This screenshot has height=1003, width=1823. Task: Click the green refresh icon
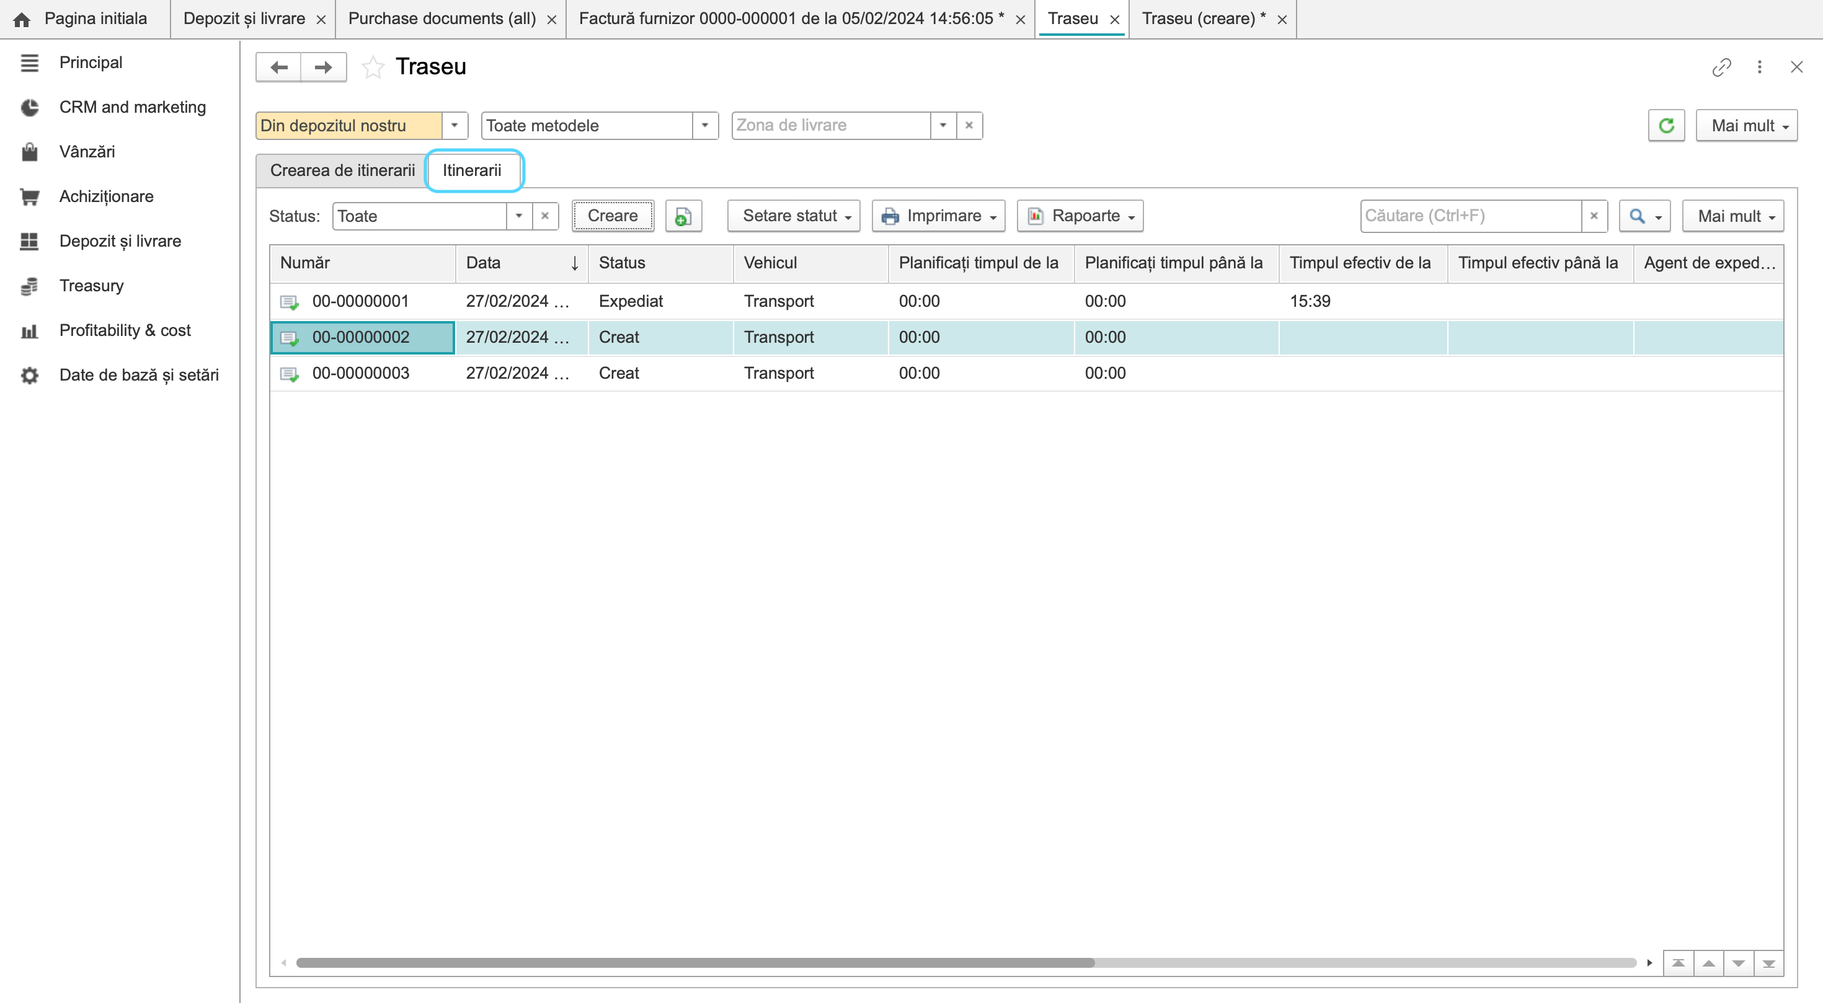click(1666, 126)
